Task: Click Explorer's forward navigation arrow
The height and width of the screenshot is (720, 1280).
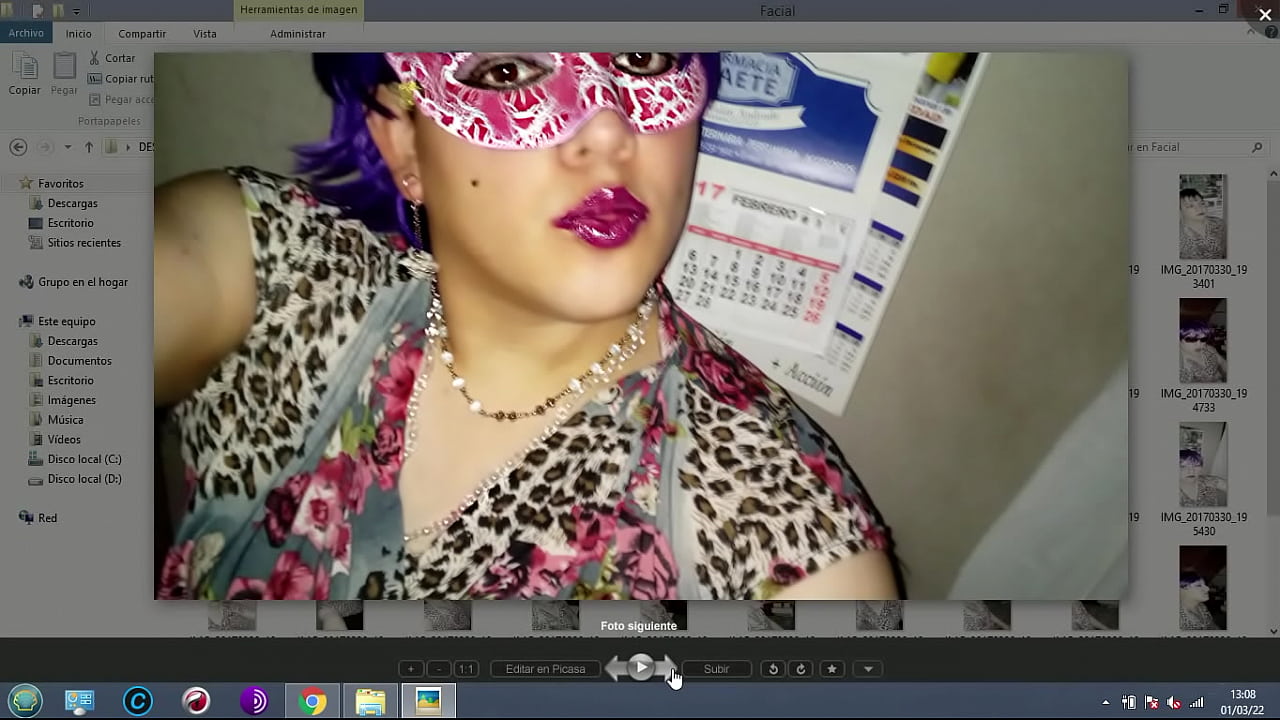Action: tap(44, 147)
